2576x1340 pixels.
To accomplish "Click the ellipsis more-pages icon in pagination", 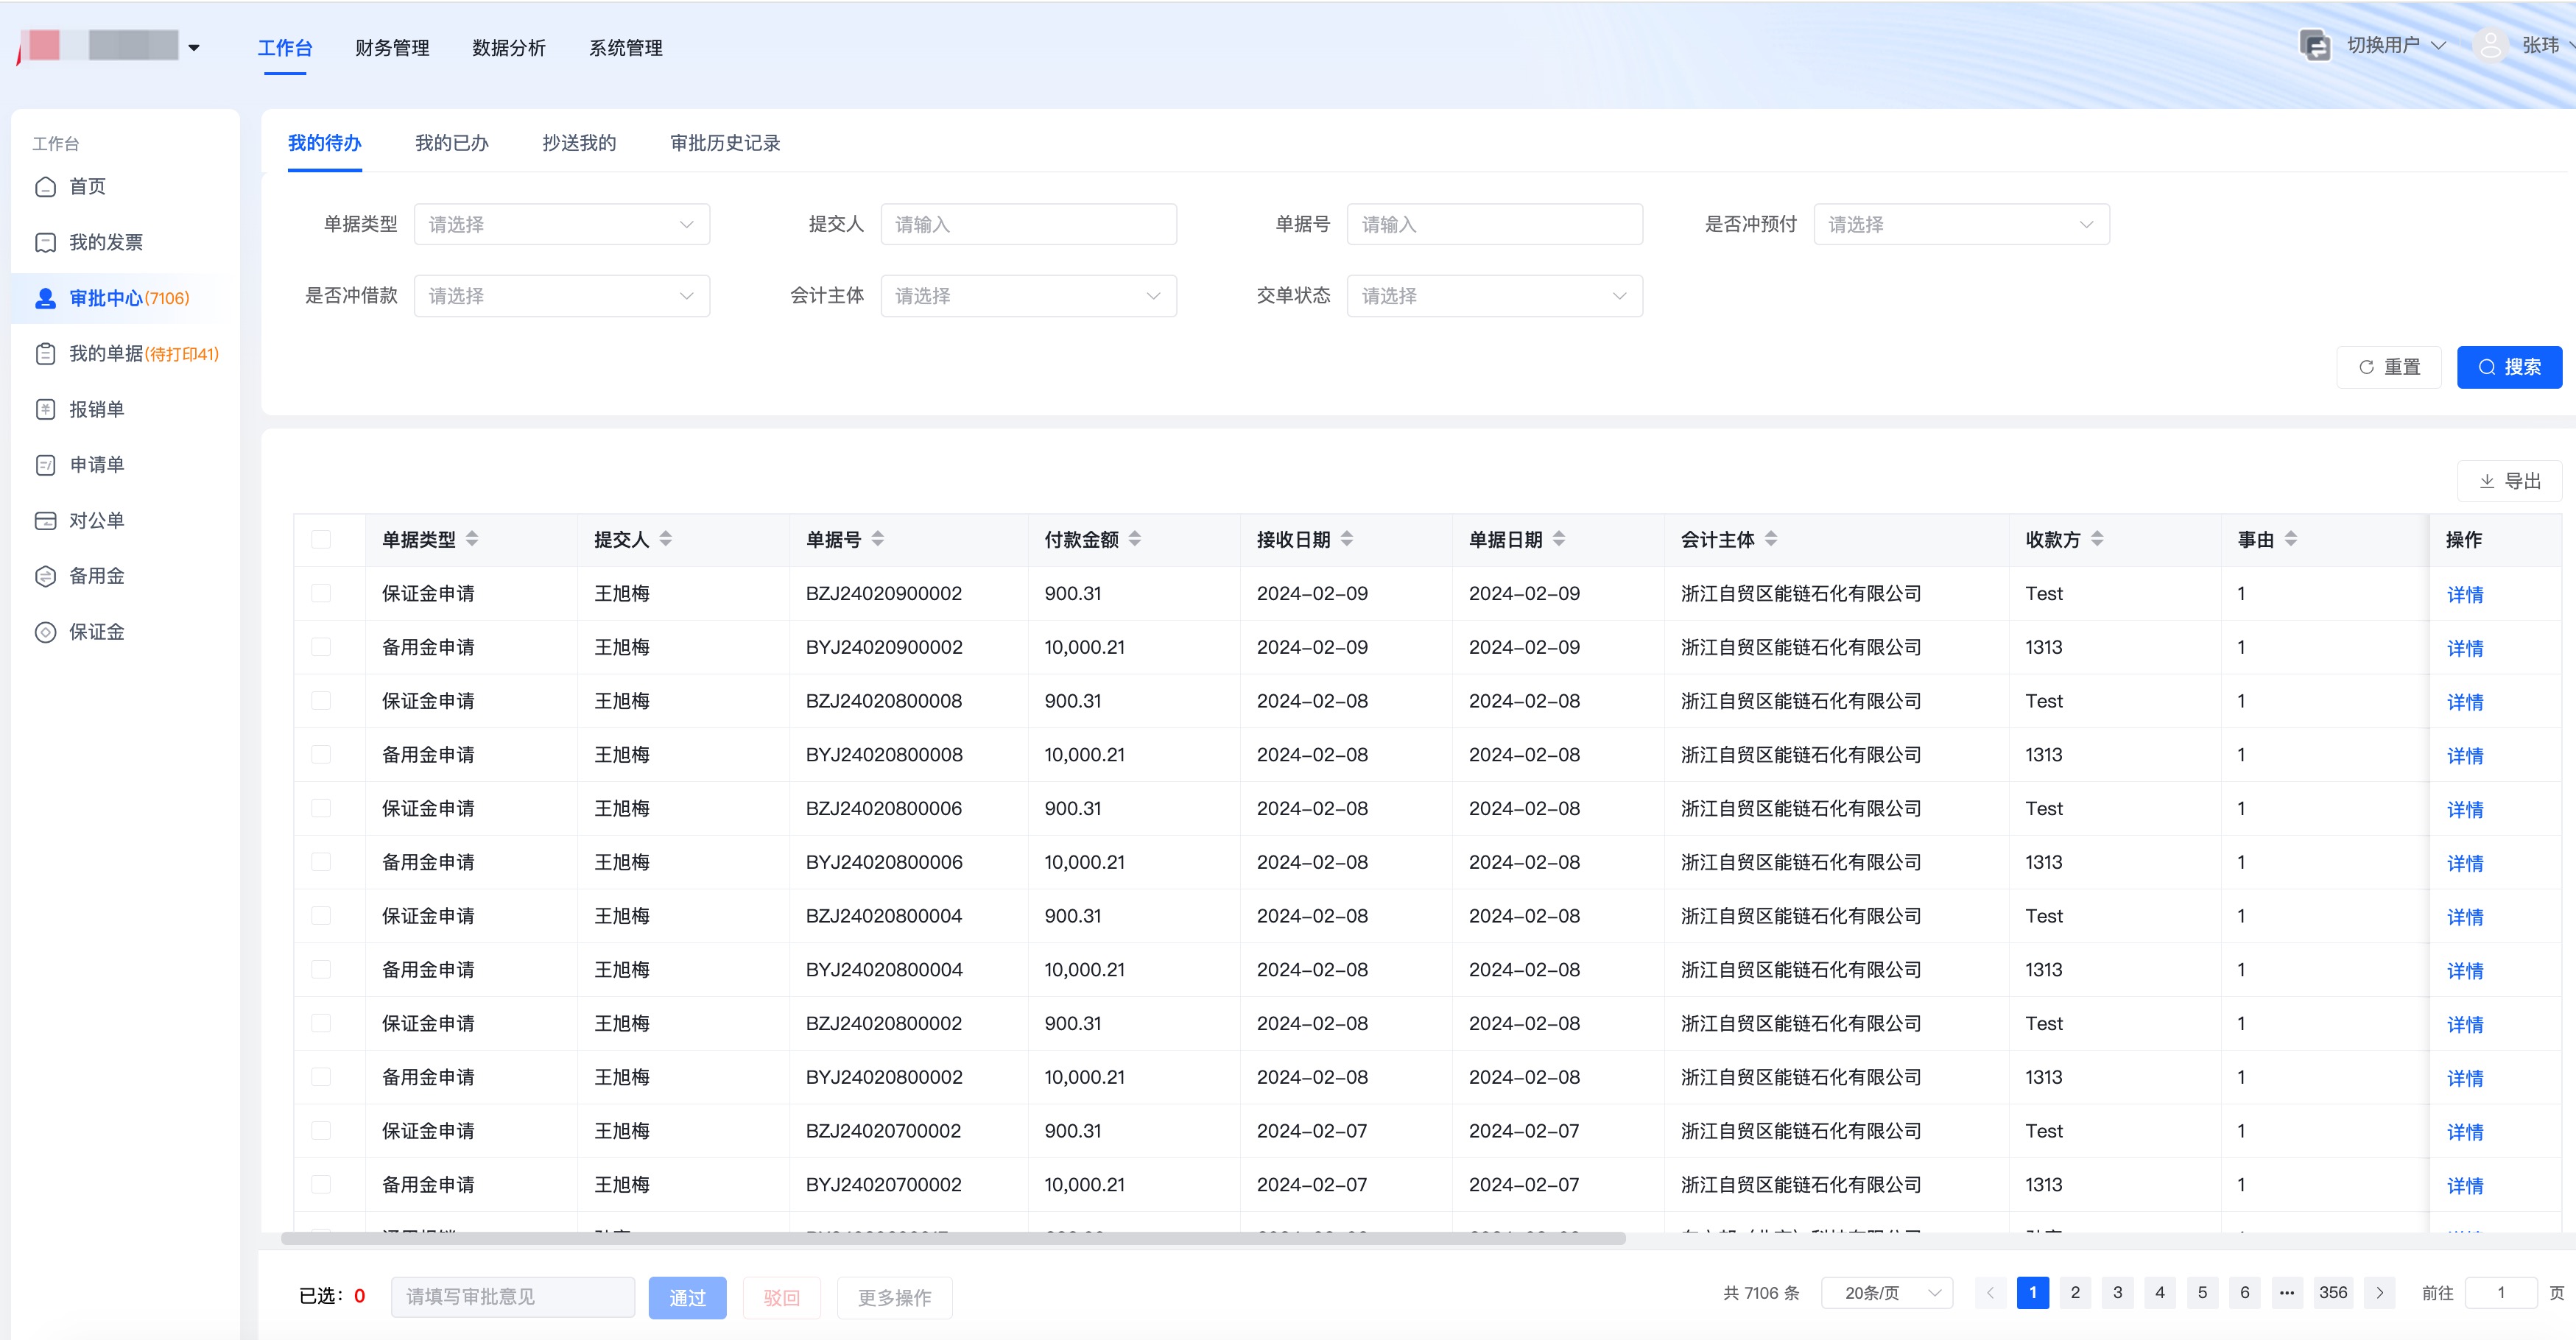I will tap(2287, 1293).
